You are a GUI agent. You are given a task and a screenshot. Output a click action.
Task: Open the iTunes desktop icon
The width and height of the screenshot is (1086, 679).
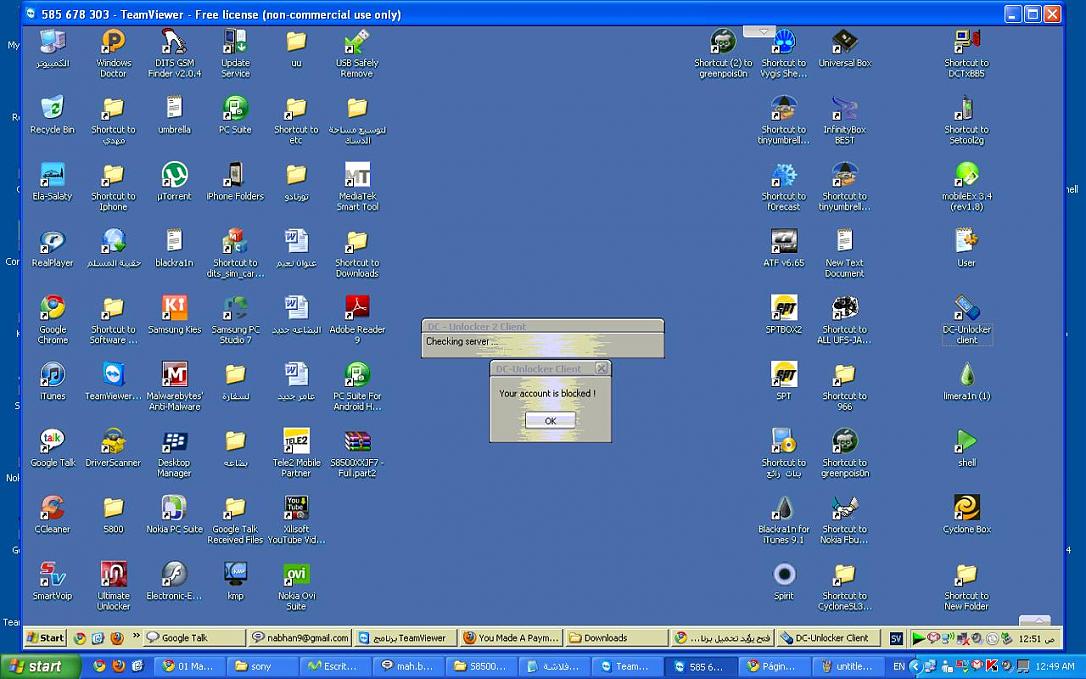coord(52,376)
